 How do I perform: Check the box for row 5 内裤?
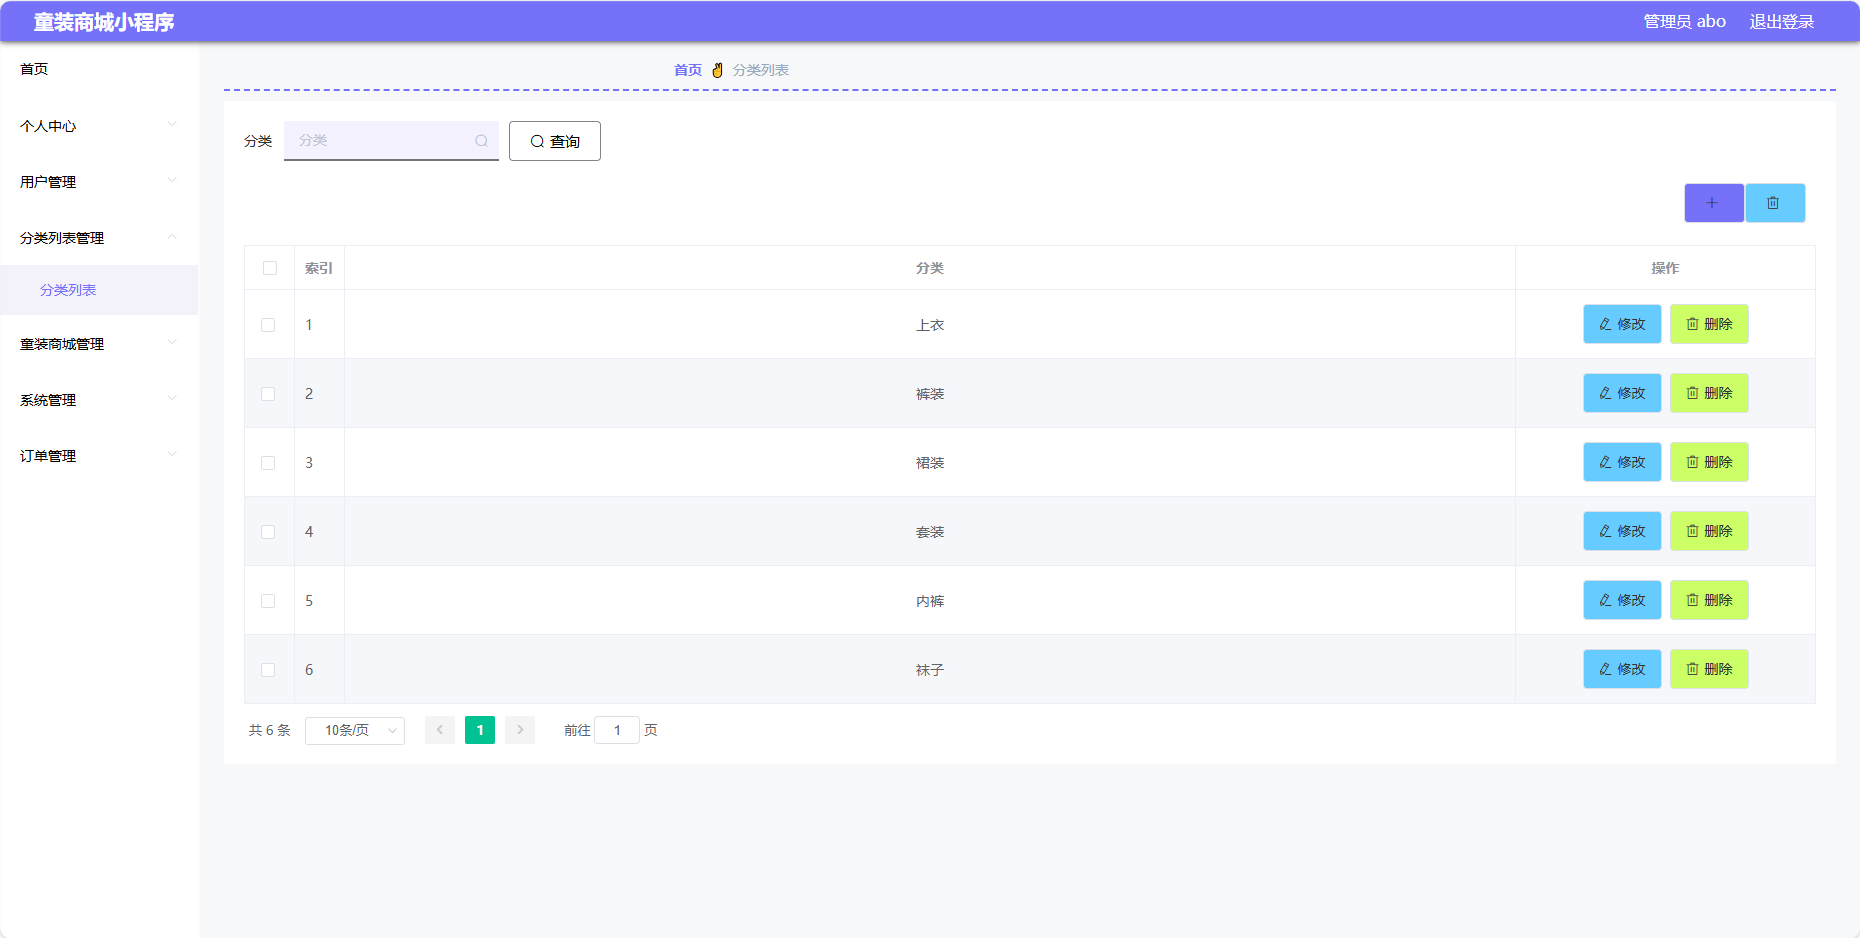click(x=268, y=601)
